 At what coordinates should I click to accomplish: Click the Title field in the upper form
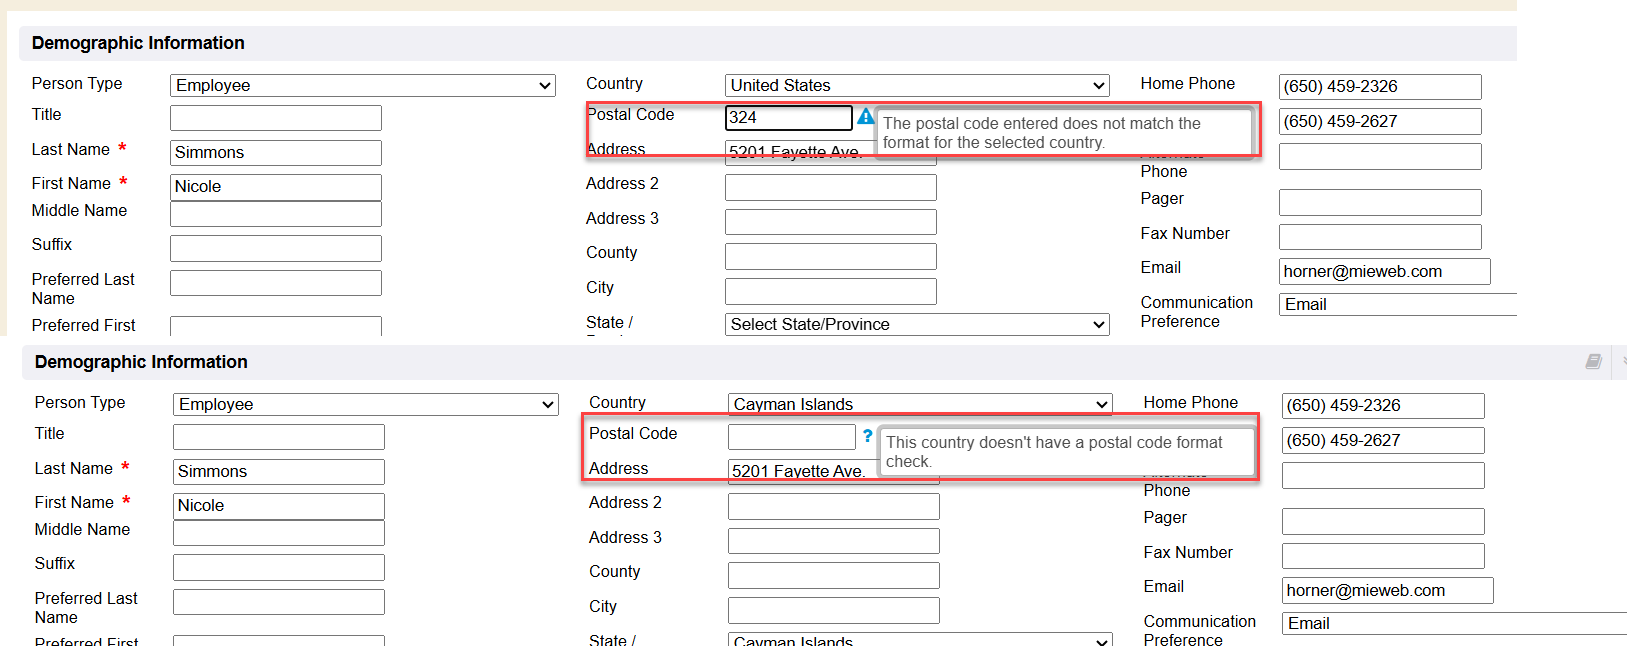[275, 118]
